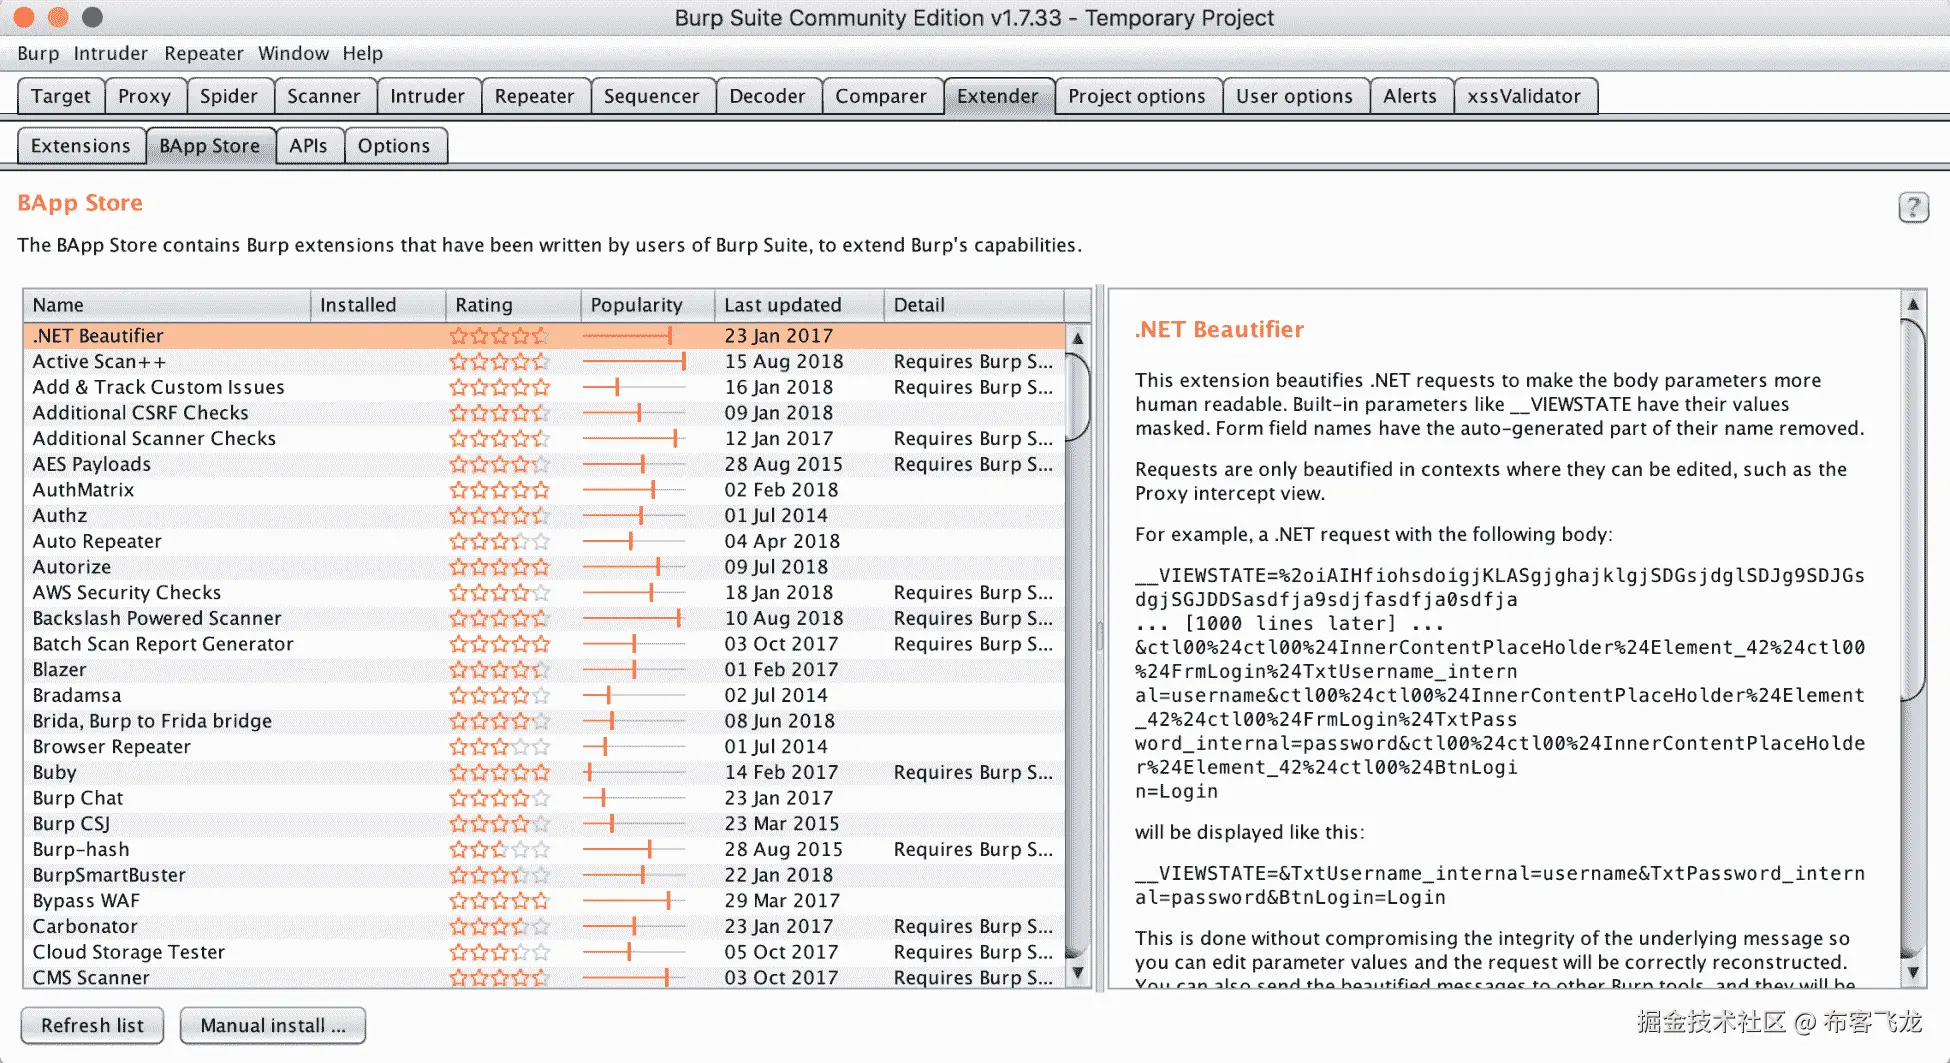Click the star rating for Active Scan++
The image size is (1950, 1063).
click(499, 361)
